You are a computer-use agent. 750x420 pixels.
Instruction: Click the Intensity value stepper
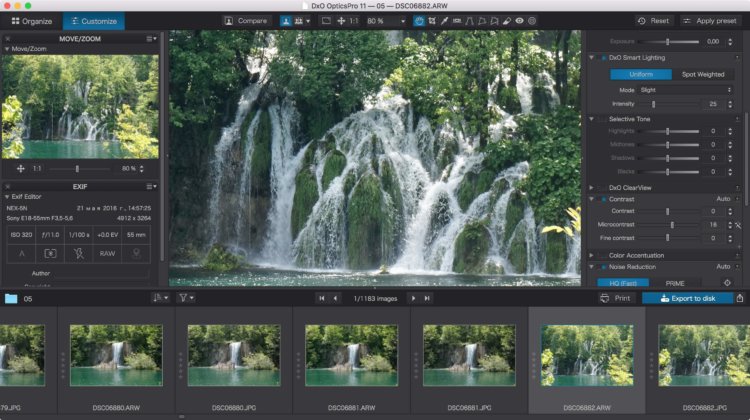pos(730,104)
